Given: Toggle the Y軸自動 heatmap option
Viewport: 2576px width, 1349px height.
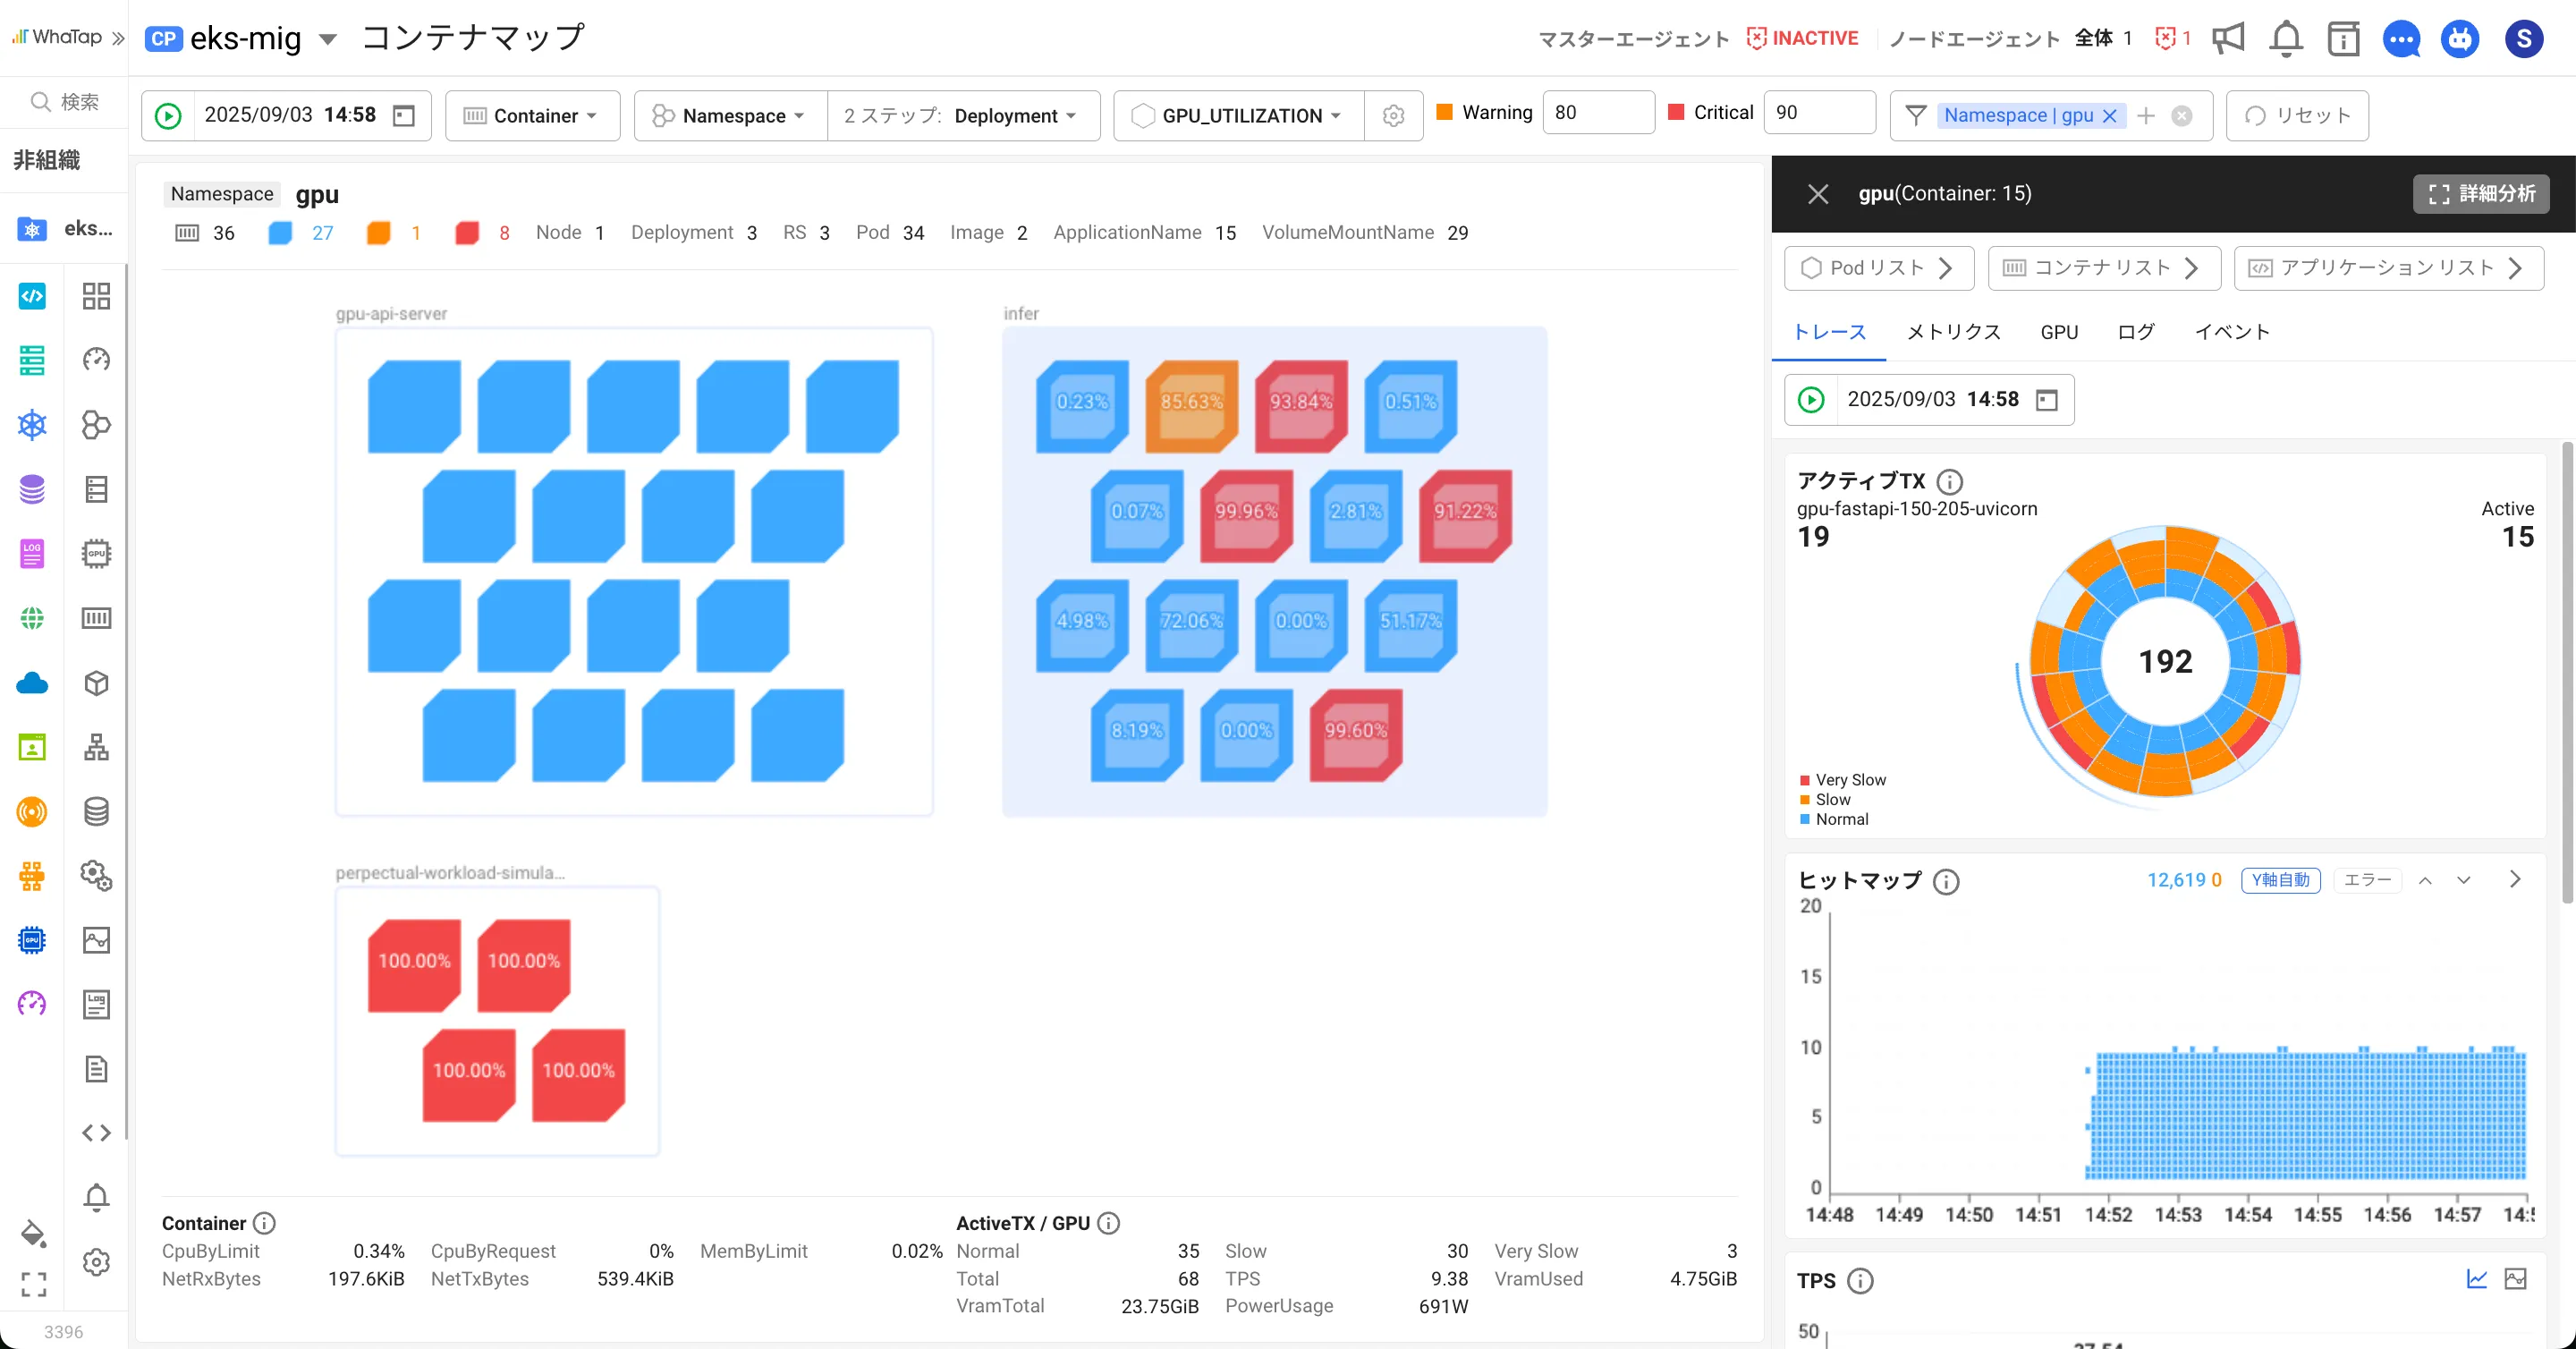Looking at the screenshot, I should point(2280,880).
